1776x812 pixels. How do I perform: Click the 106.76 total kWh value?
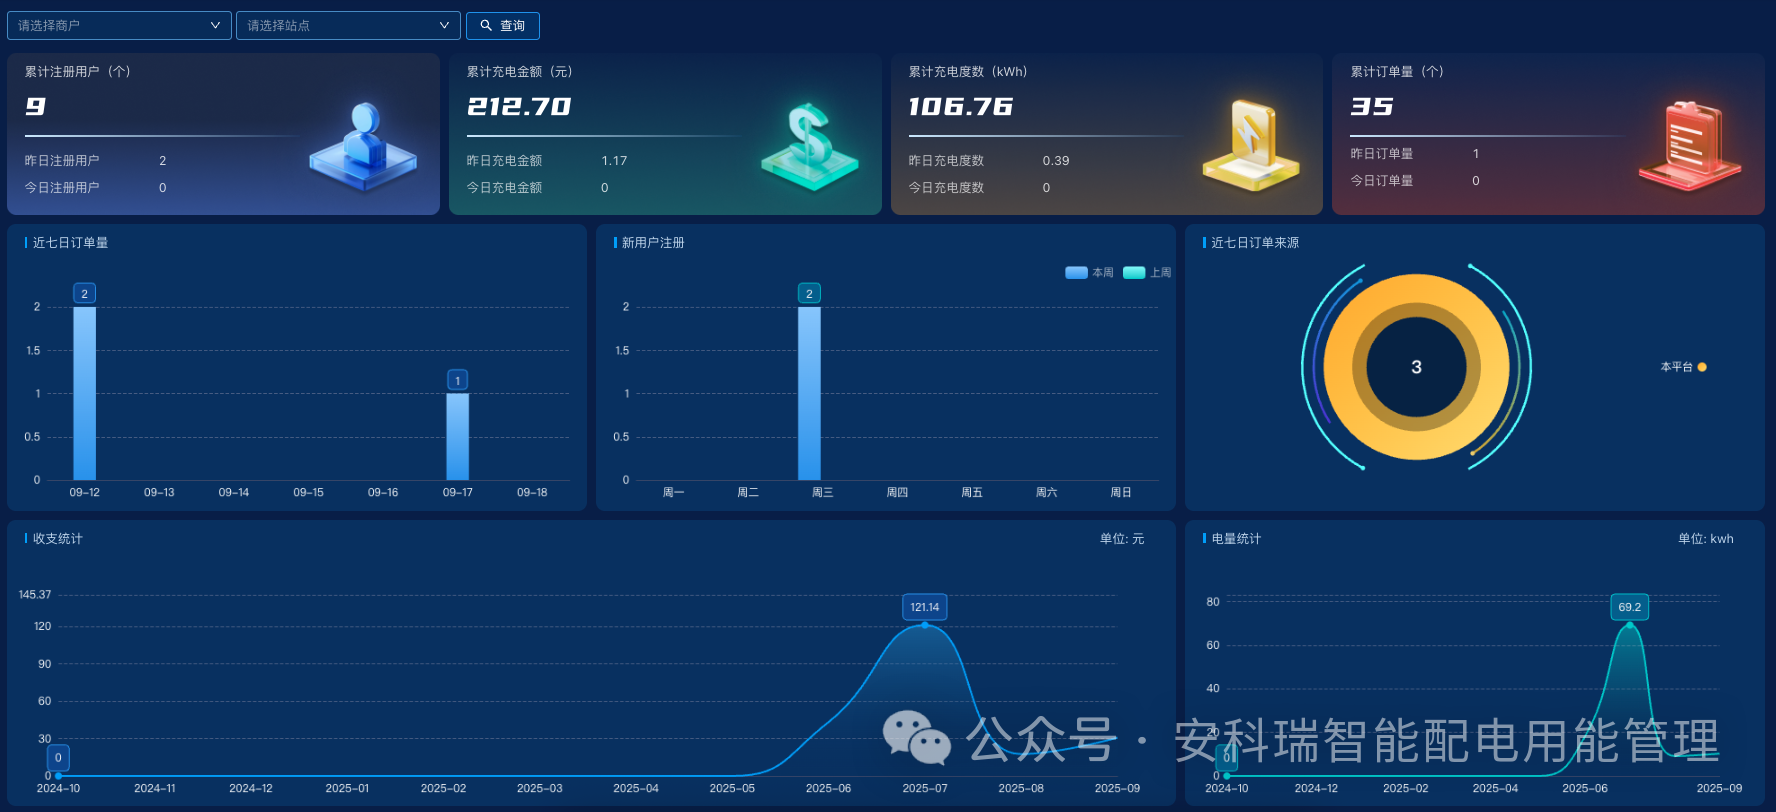[x=961, y=106]
